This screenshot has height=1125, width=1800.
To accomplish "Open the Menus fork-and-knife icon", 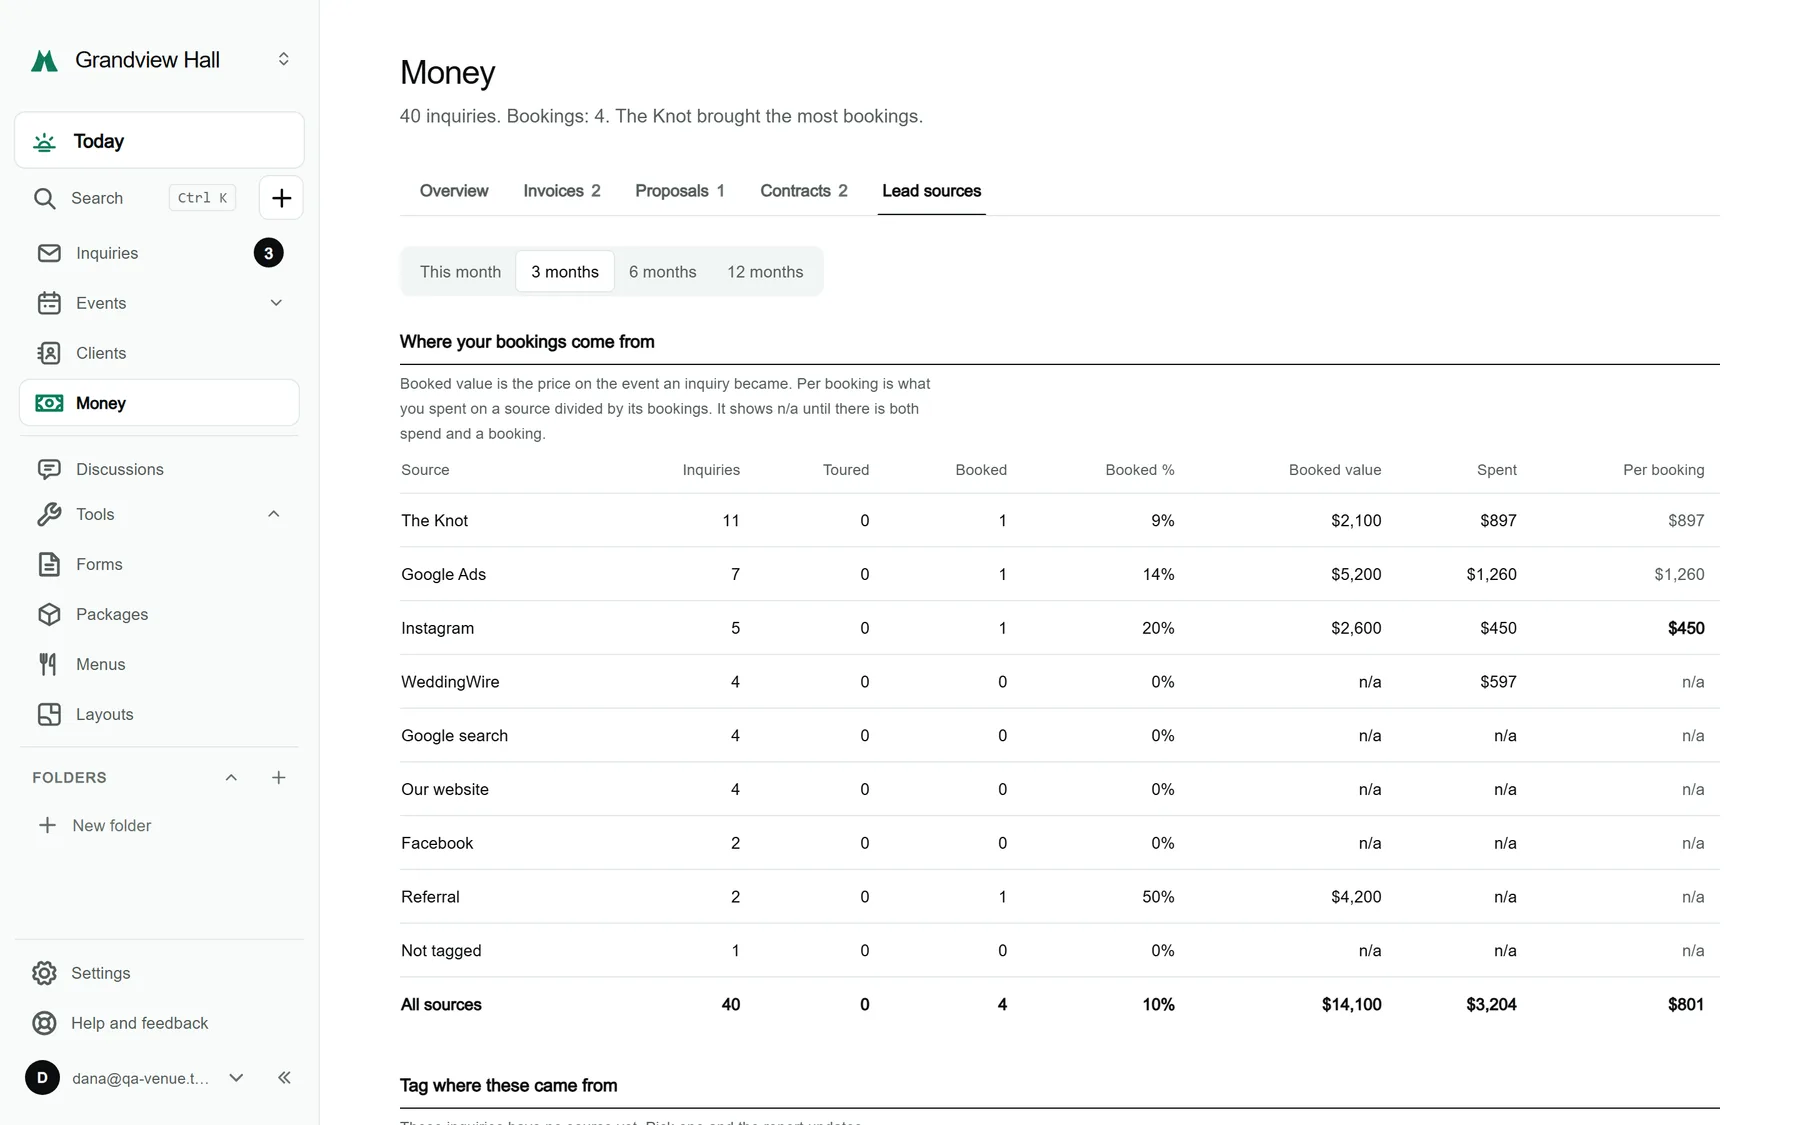I will coord(49,664).
